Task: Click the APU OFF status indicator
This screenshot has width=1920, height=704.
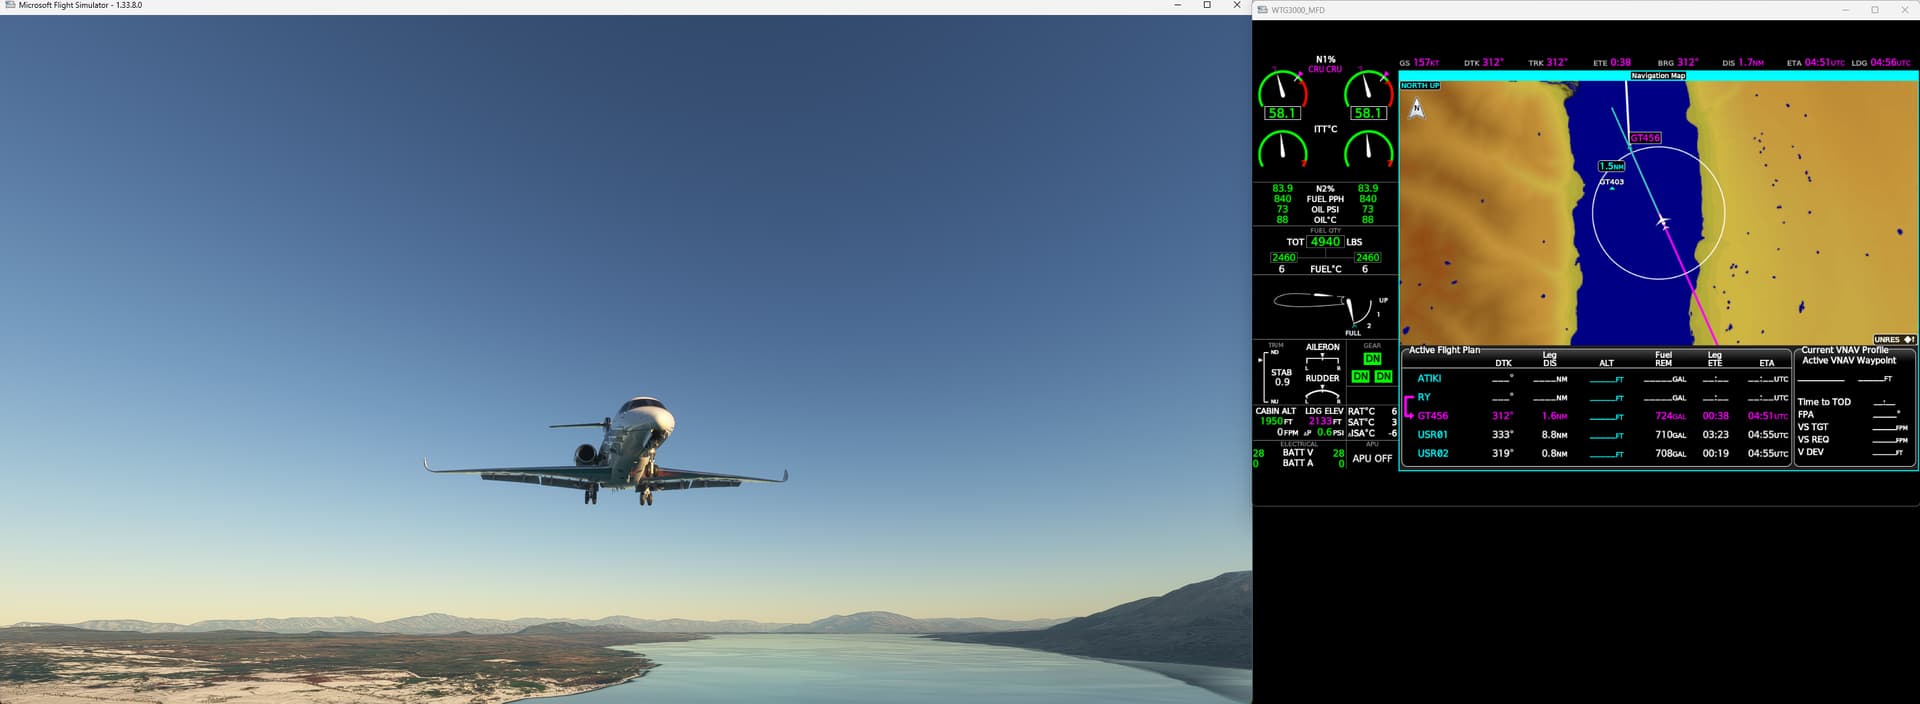Action: coord(1372,459)
